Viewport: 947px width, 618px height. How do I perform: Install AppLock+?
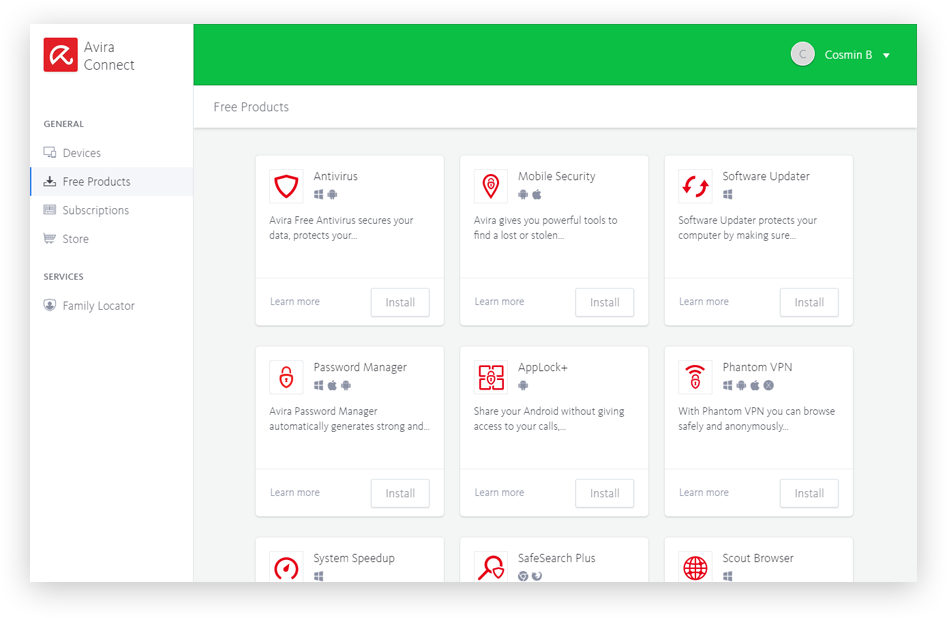click(605, 494)
